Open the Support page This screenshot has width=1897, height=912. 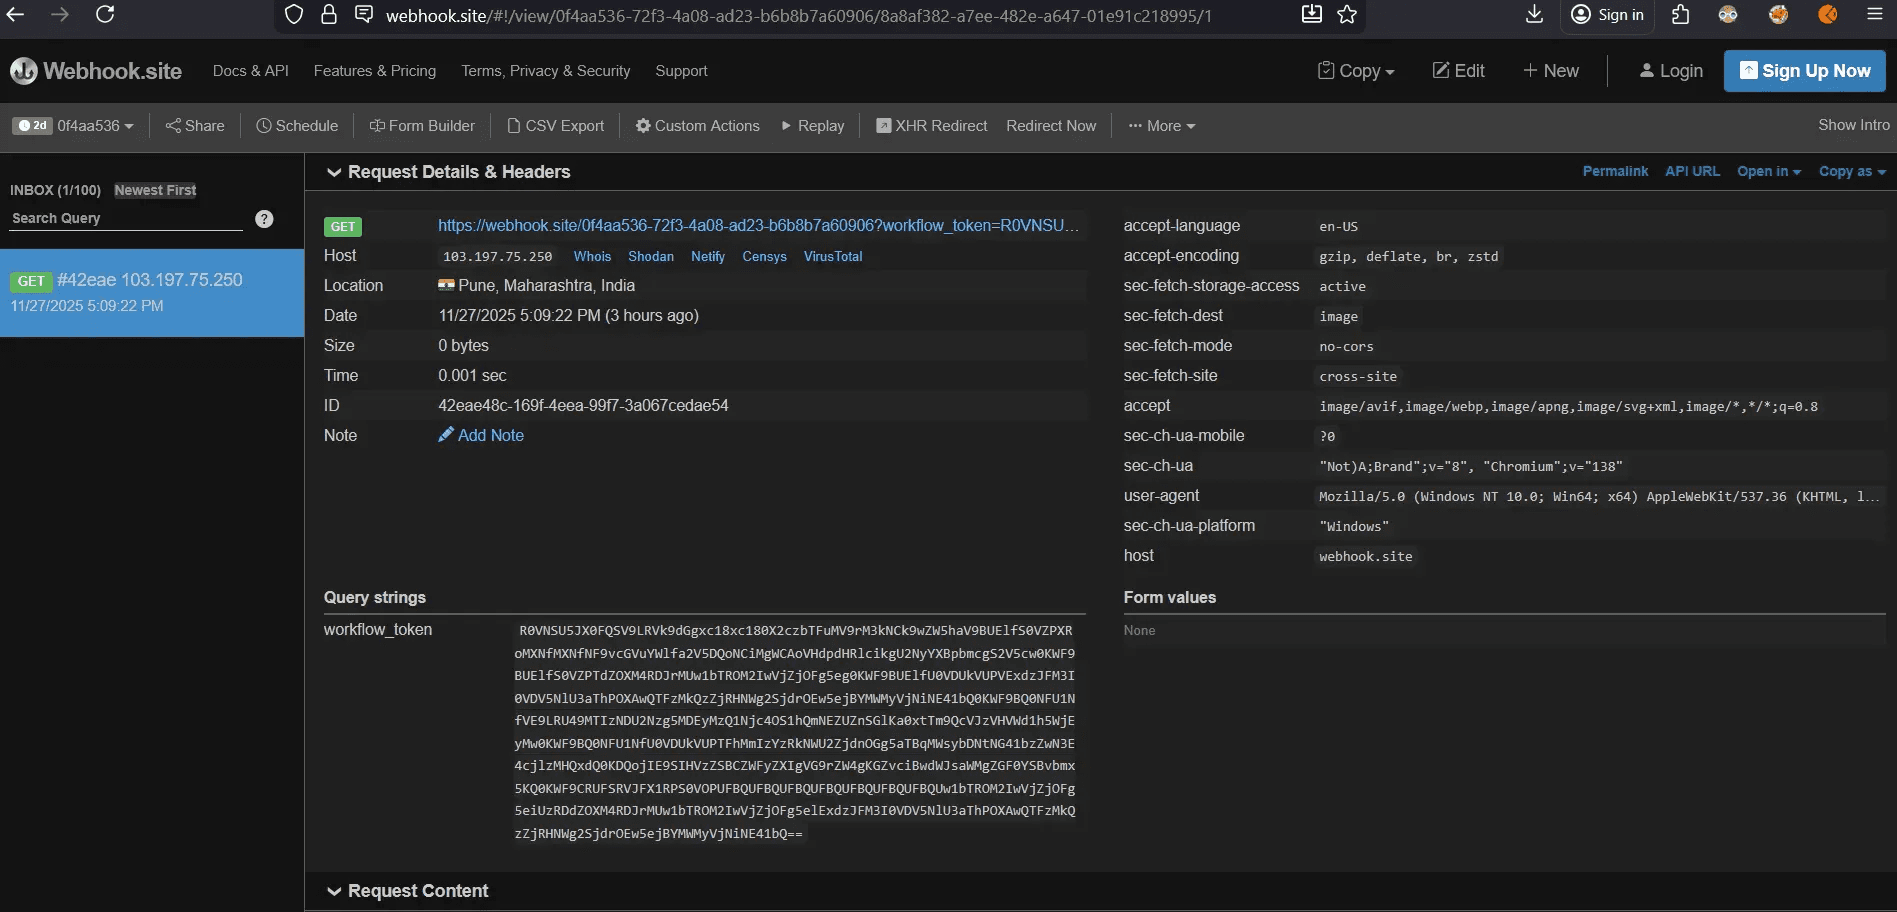click(681, 71)
